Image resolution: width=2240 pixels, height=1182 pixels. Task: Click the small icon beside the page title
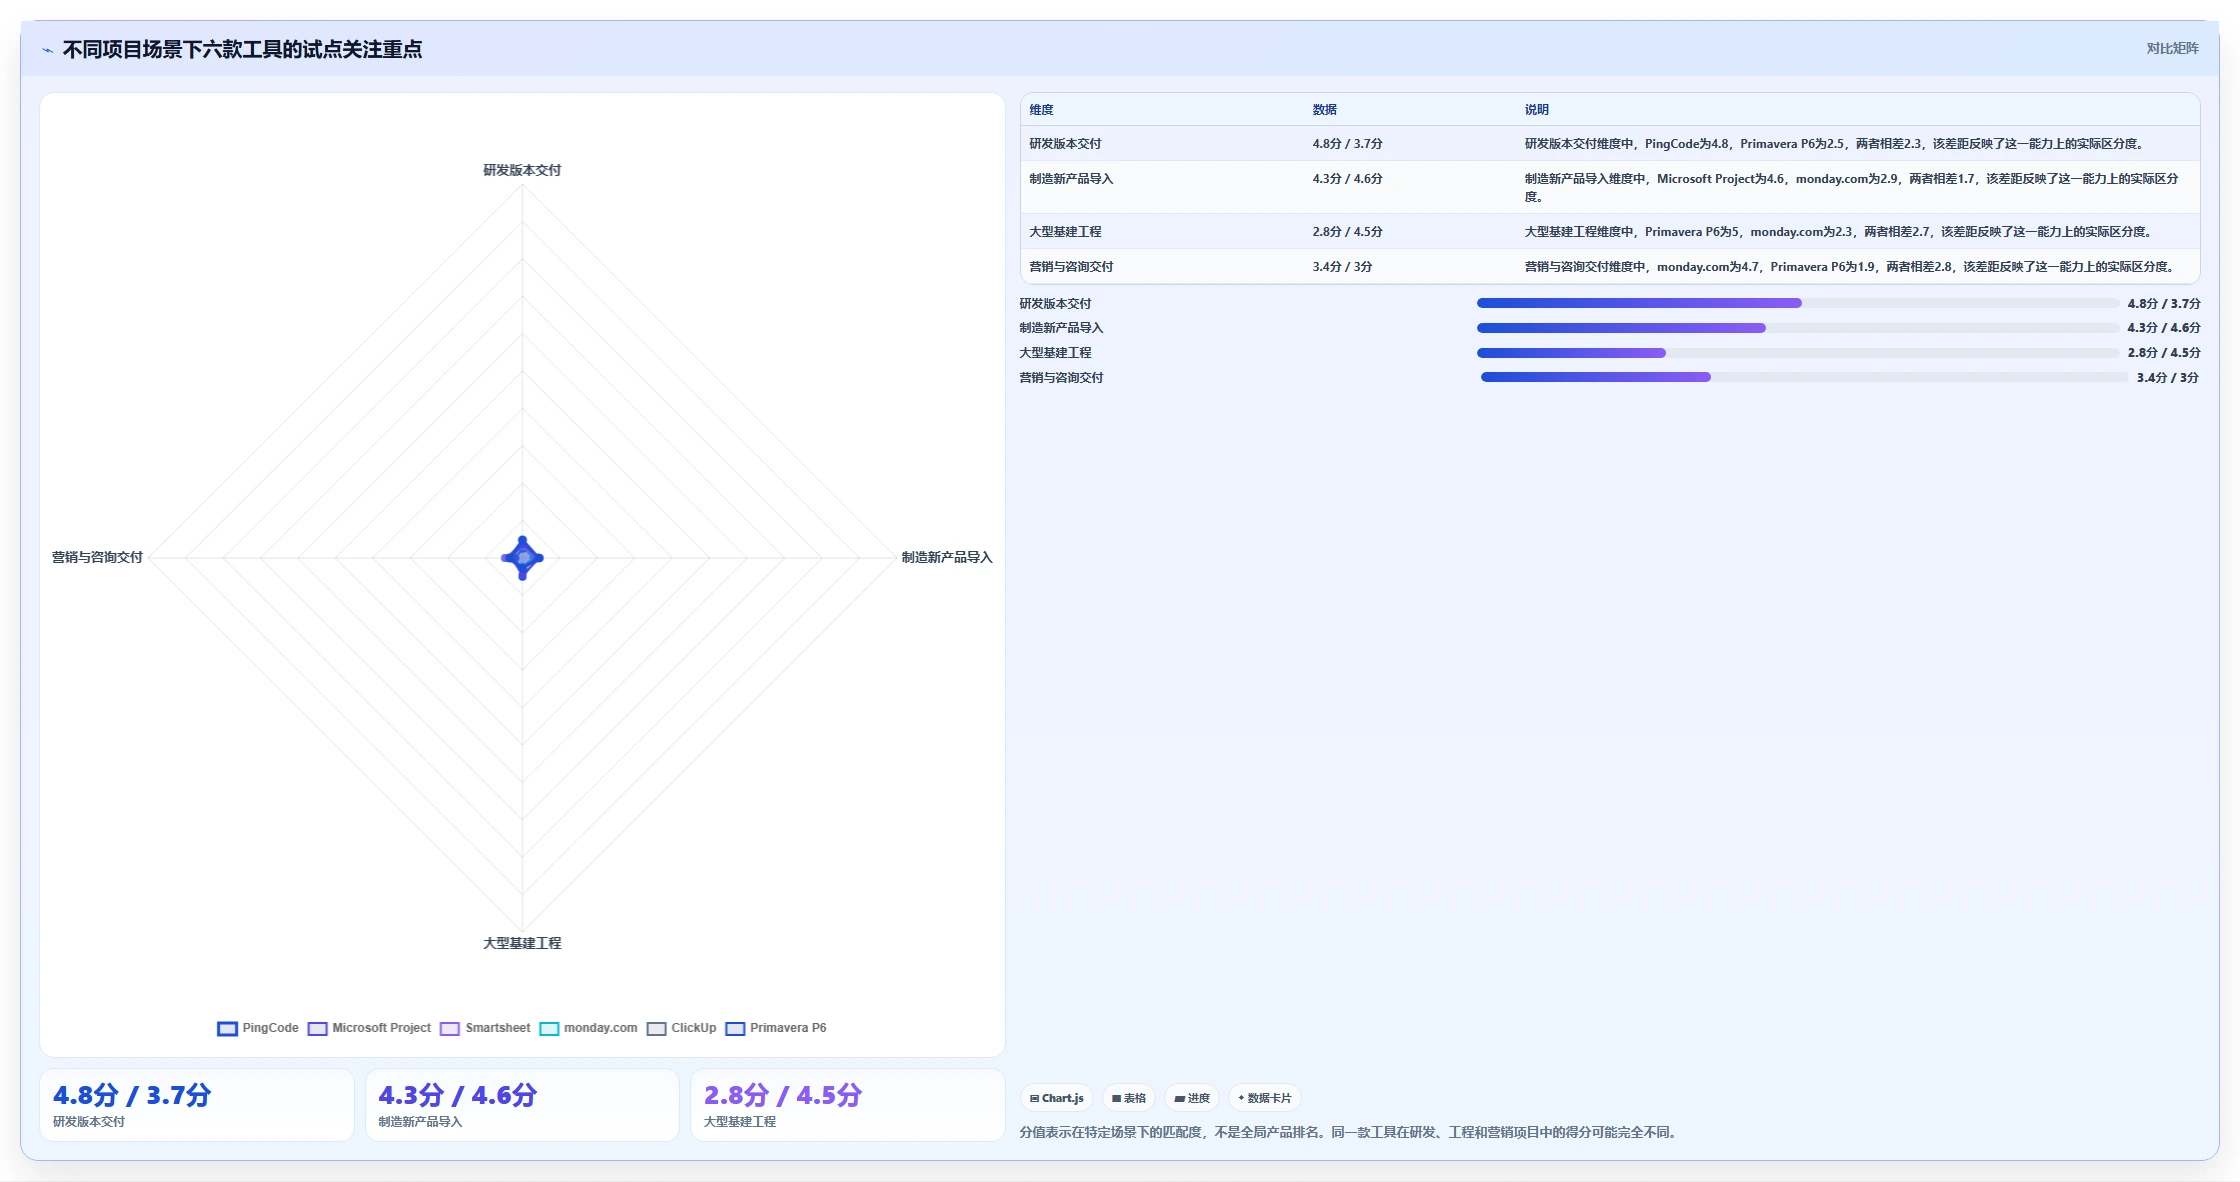[47, 50]
